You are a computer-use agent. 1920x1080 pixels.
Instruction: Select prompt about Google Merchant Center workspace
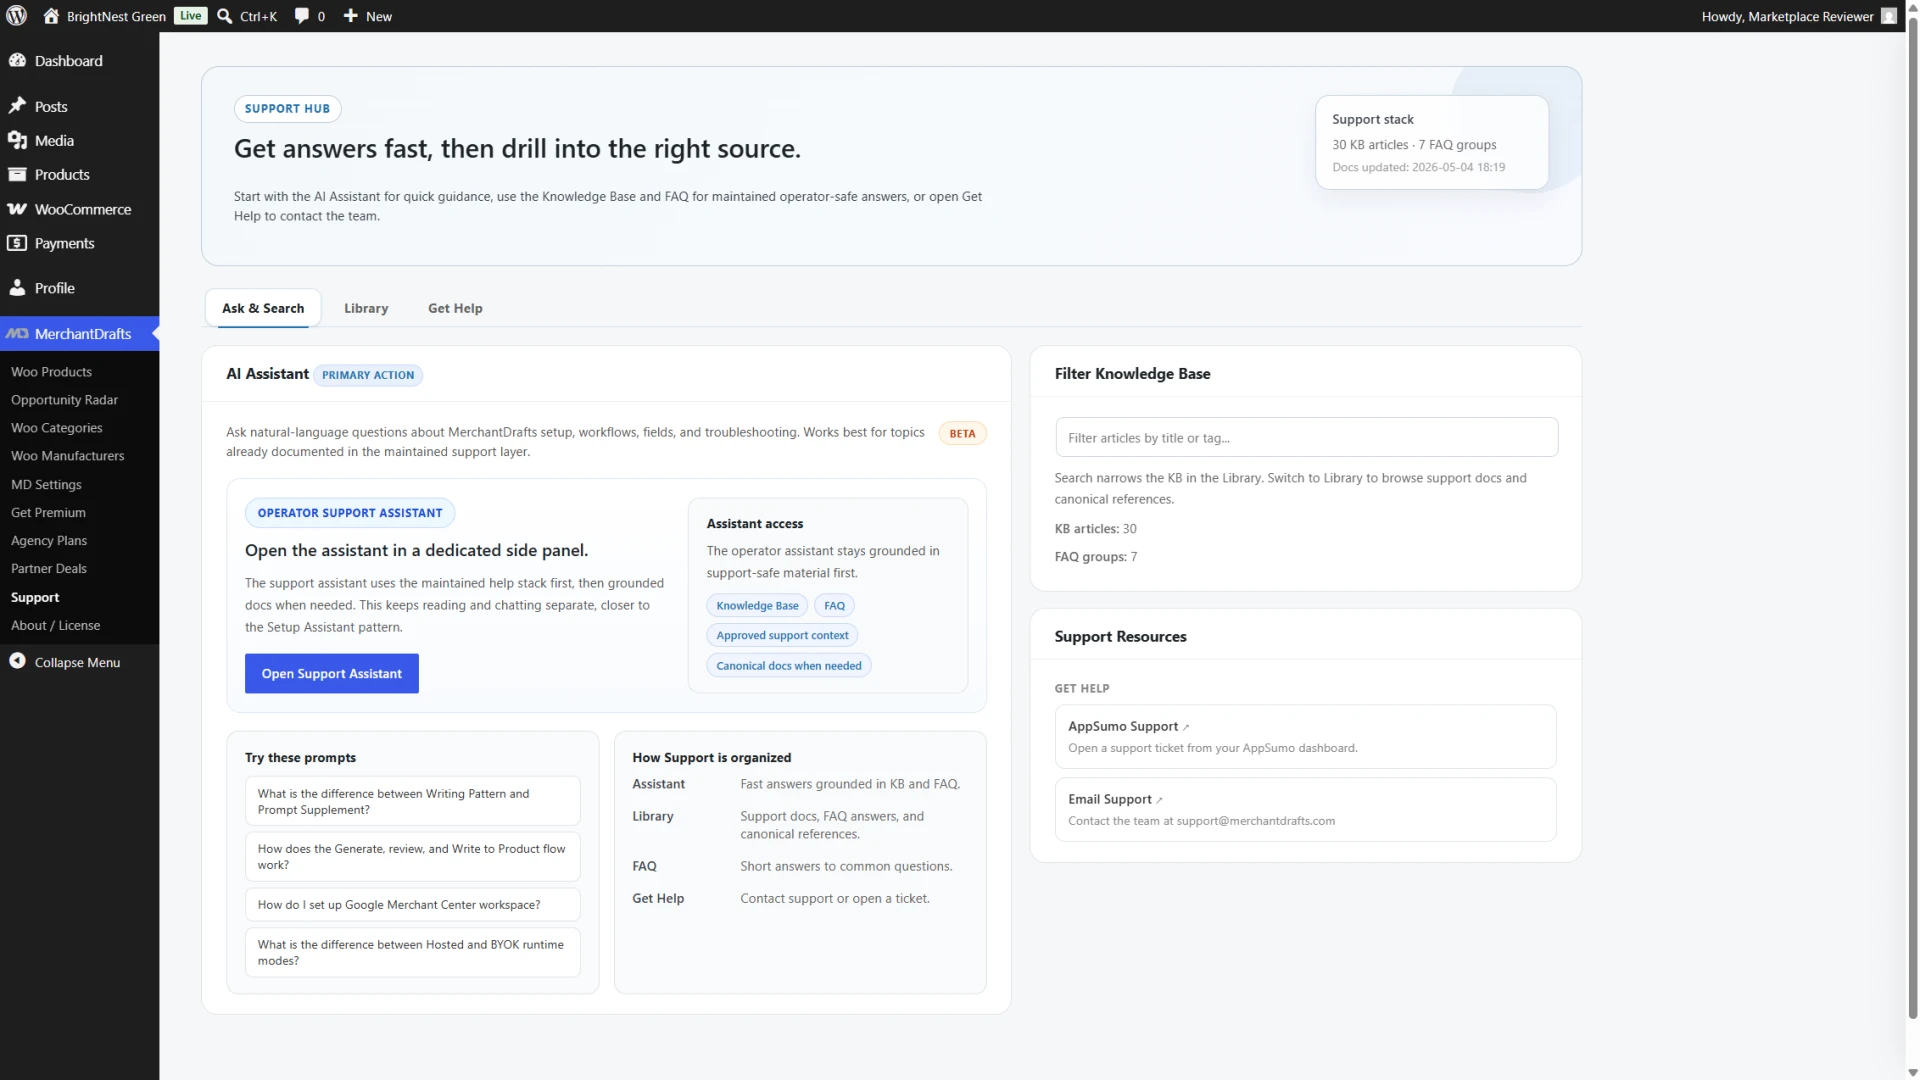[412, 904]
